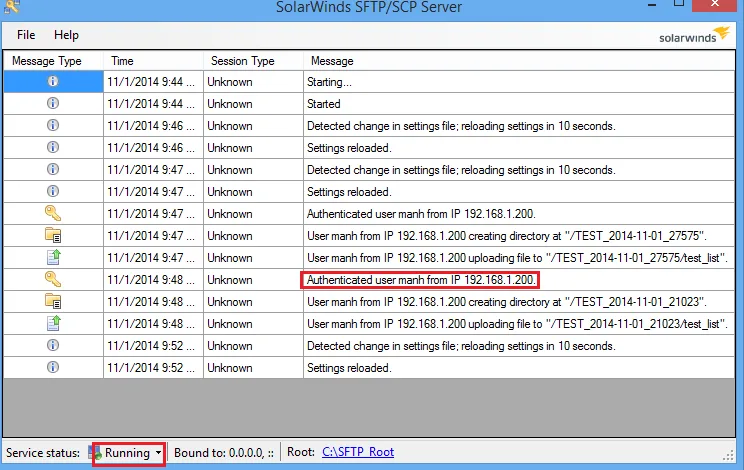Click the info icon in the Starting... row
This screenshot has width=744, height=470.
point(53,81)
